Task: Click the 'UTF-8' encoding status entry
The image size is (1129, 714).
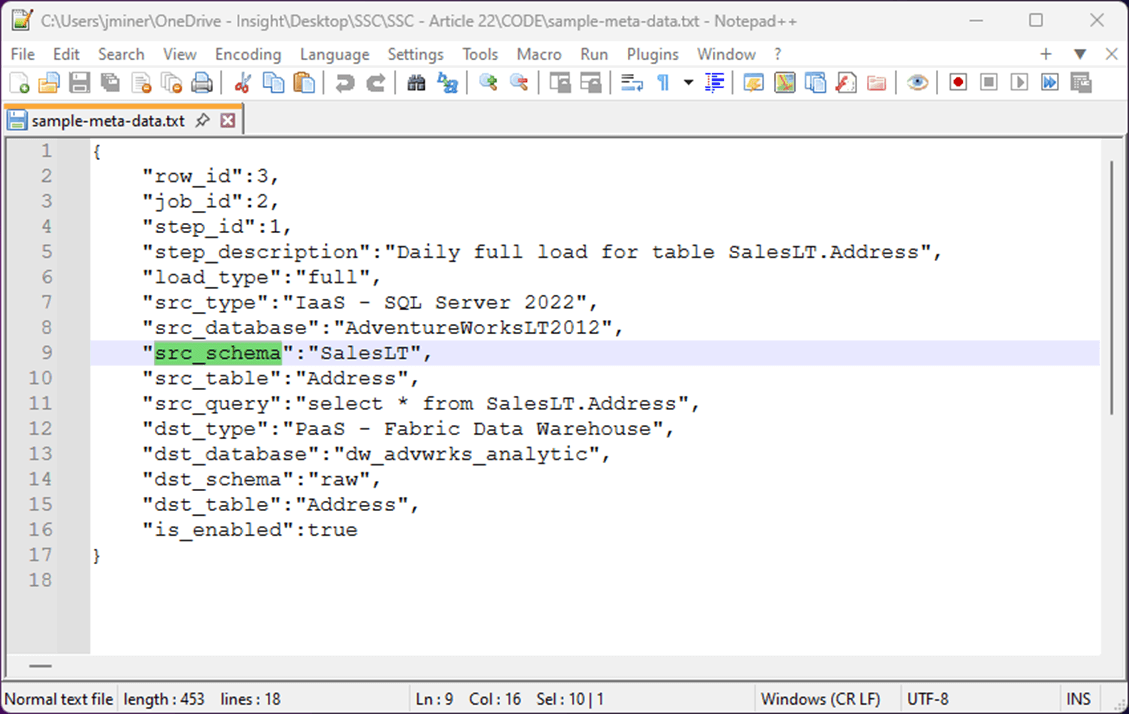Action: tap(927, 699)
